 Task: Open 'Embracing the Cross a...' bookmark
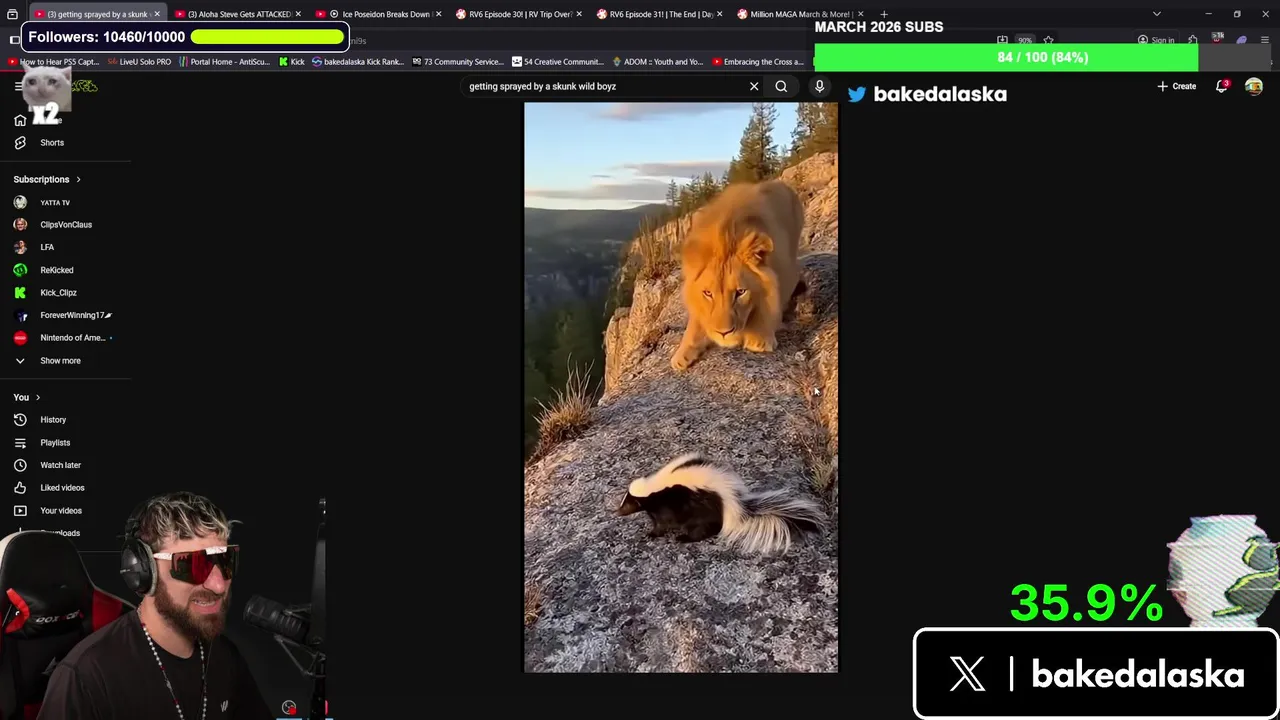coord(758,62)
